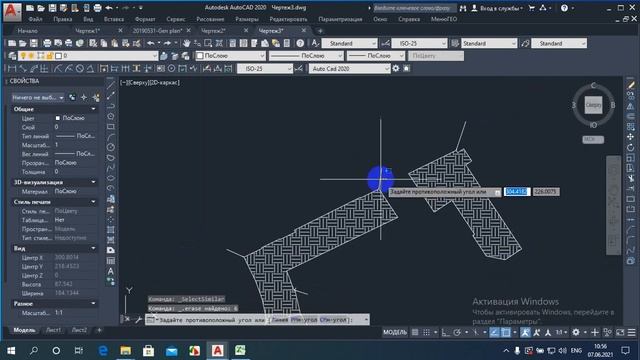Toggle object snap in status bar
640x360 pixels.
click(506, 333)
